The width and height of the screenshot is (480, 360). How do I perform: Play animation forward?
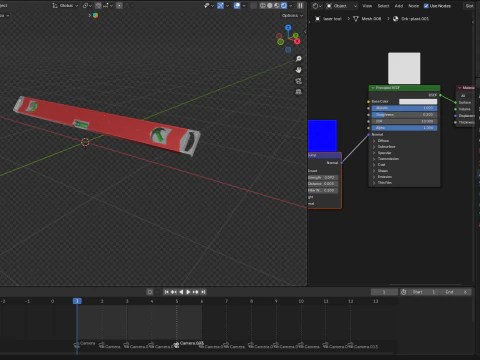click(x=188, y=292)
